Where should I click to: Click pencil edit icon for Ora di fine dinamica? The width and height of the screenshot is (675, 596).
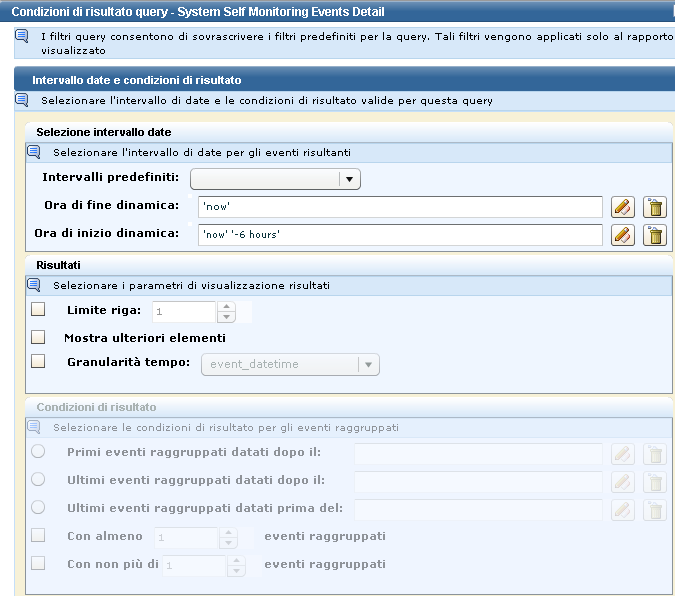coord(623,207)
